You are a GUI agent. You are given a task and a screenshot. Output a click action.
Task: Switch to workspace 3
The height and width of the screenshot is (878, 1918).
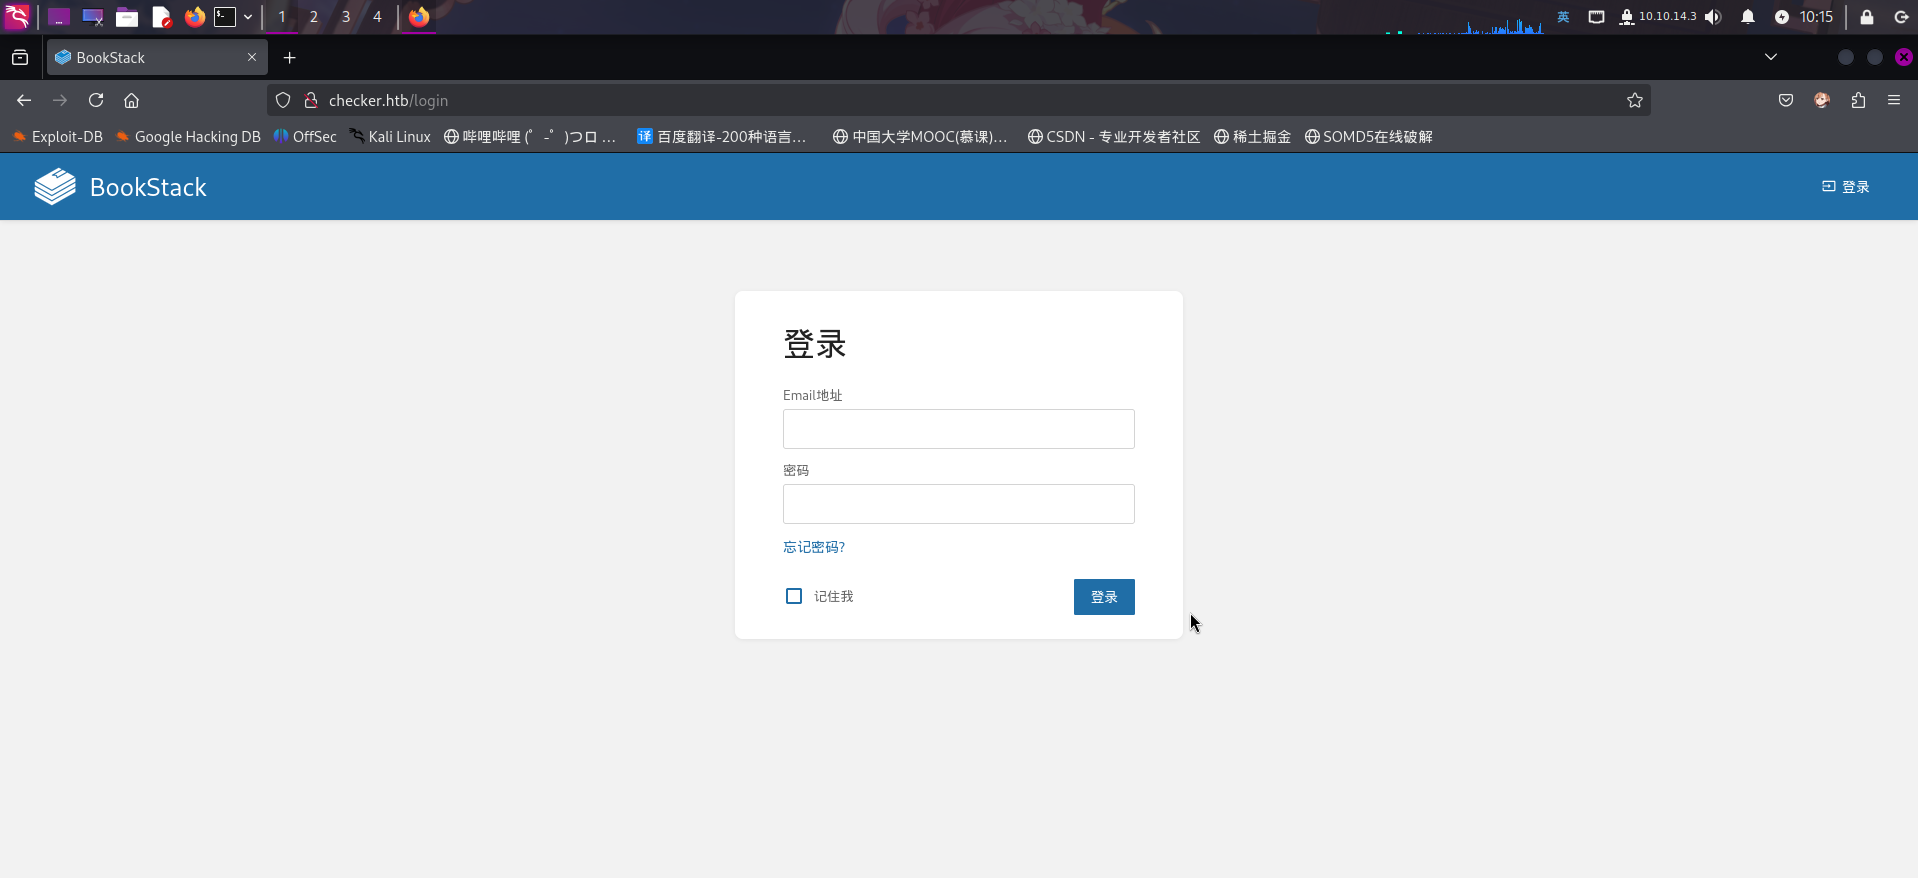pyautogui.click(x=346, y=17)
